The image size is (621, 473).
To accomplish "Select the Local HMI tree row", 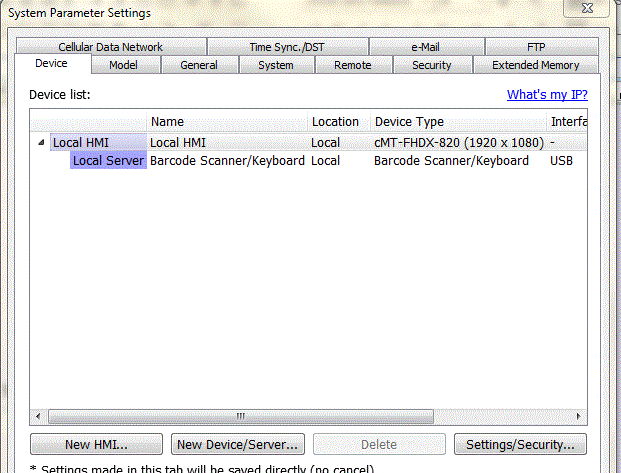I will click(x=81, y=143).
